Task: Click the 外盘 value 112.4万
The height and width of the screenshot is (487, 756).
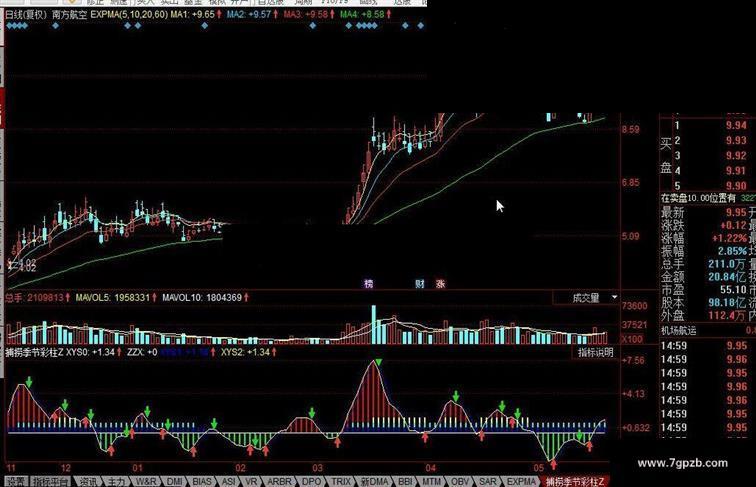Action: 727,316
